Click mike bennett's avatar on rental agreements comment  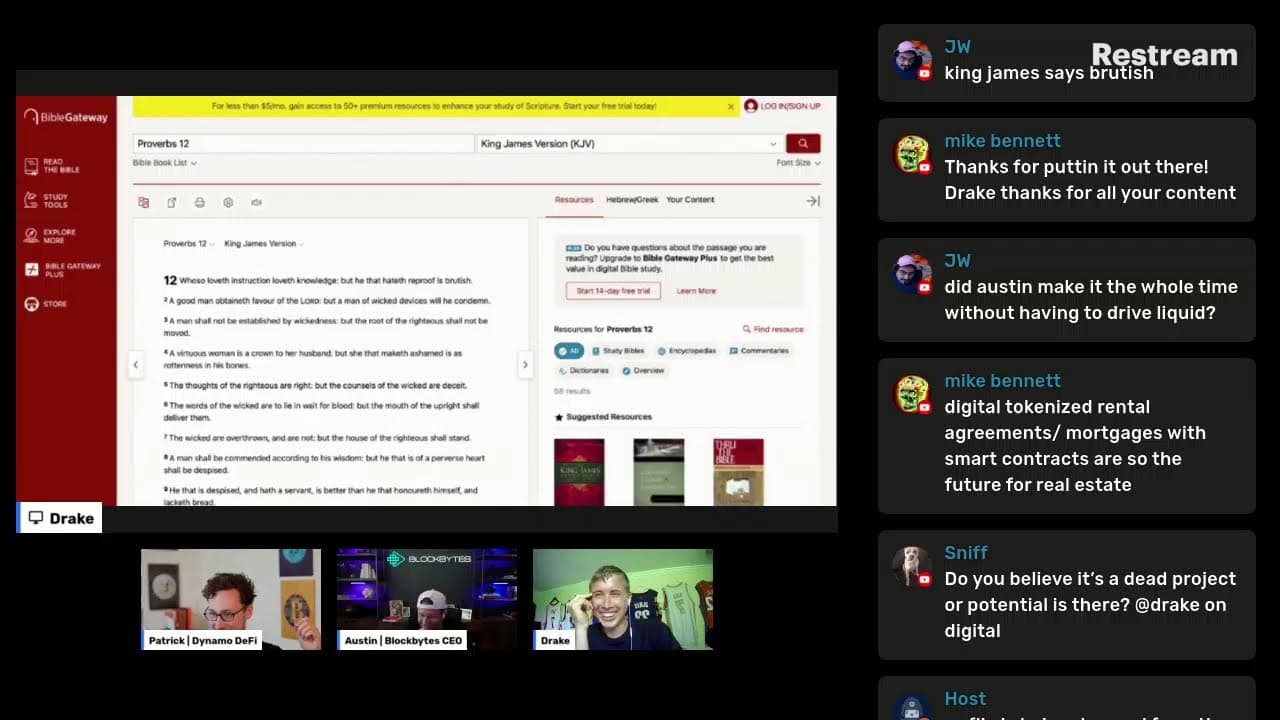pyautogui.click(x=912, y=395)
